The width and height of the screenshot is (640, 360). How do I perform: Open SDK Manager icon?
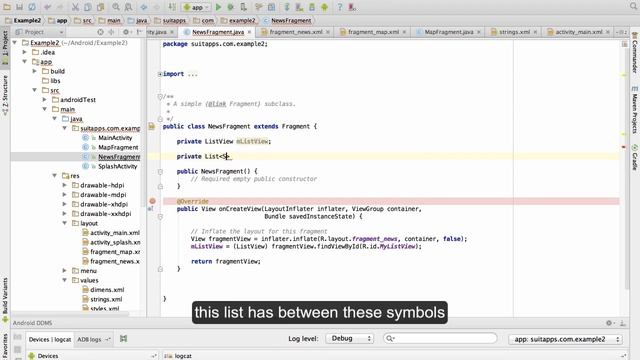click(x=312, y=7)
